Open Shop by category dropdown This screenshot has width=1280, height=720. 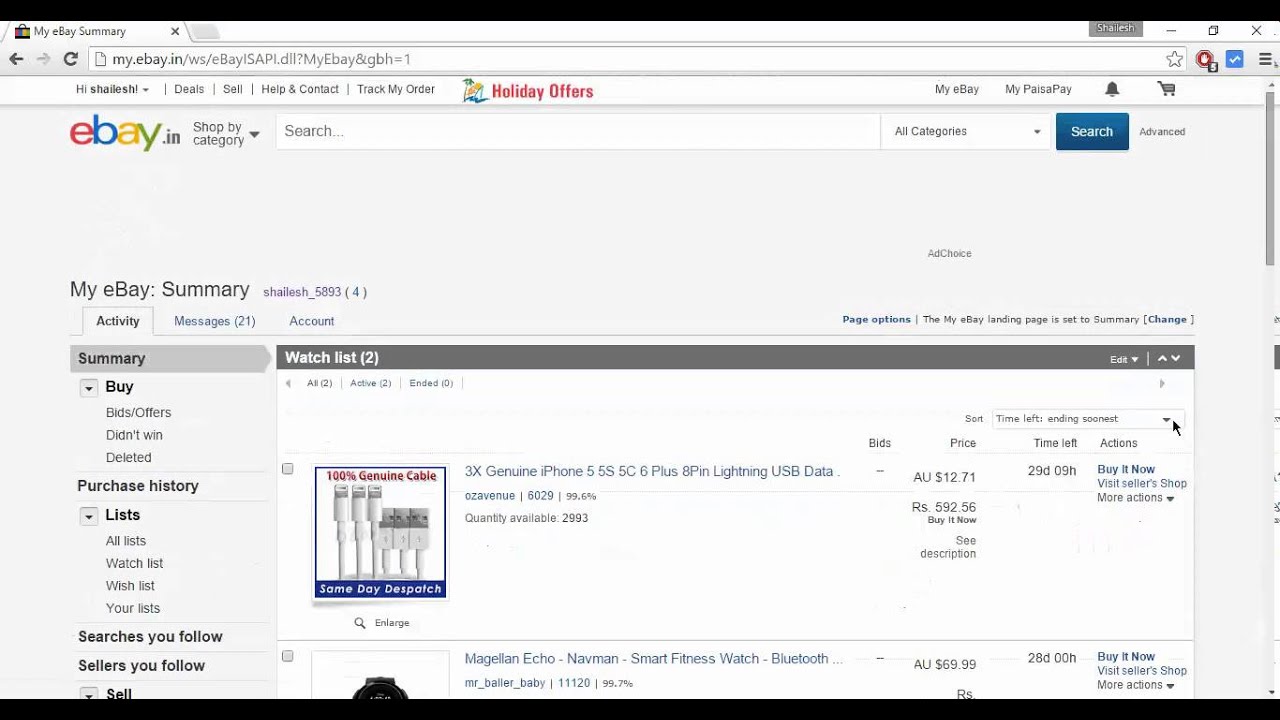(x=225, y=133)
